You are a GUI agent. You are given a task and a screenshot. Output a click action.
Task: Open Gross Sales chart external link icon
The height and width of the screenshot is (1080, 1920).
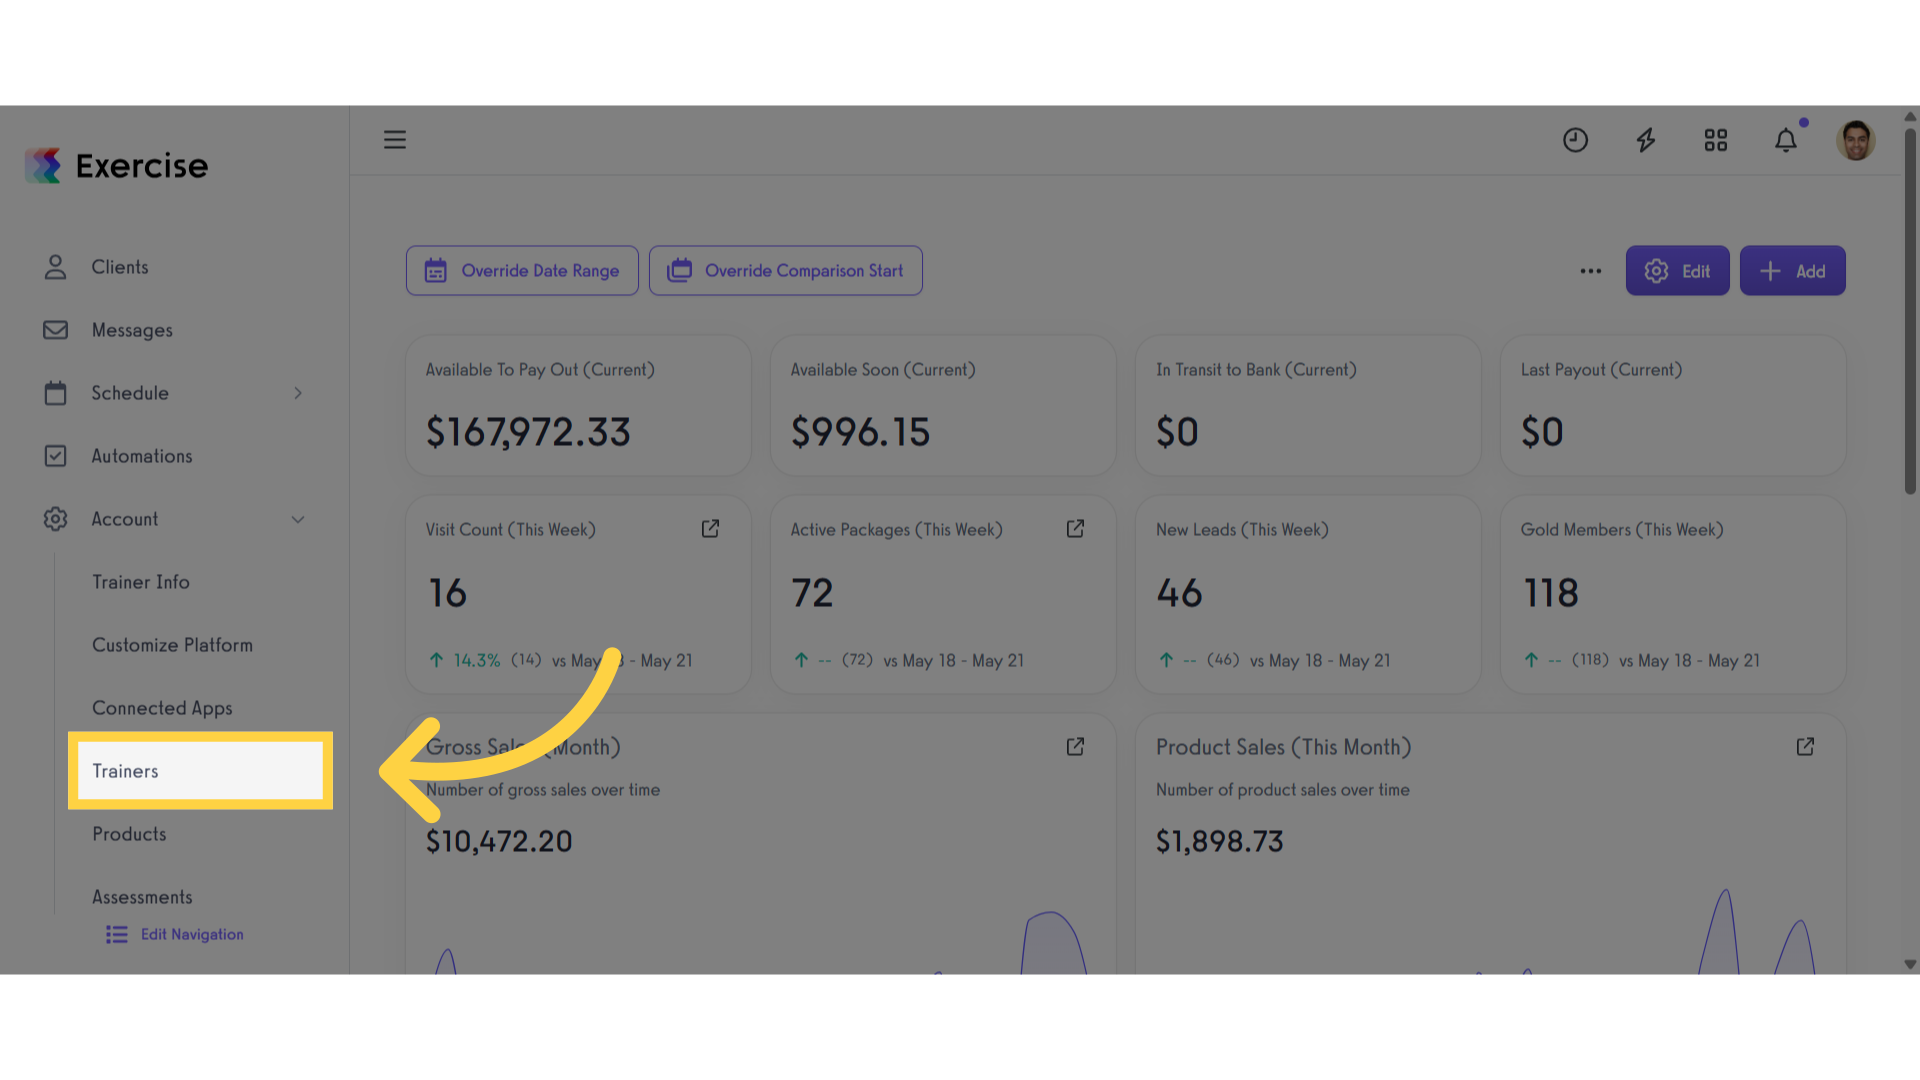pos(1075,747)
